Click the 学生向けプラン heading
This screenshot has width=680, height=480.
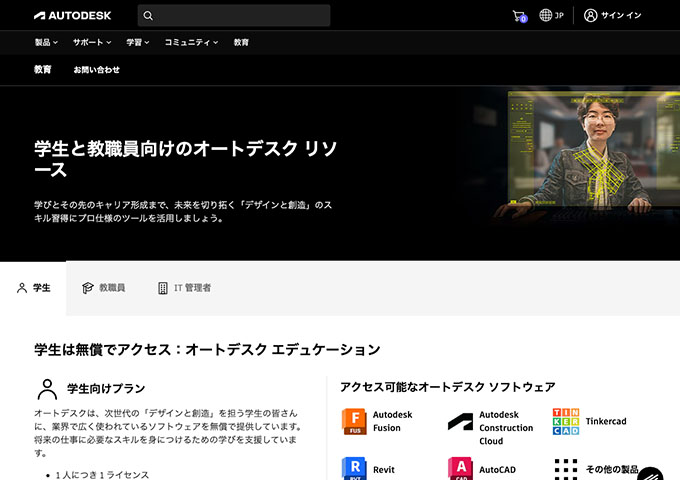pyautogui.click(x=106, y=389)
